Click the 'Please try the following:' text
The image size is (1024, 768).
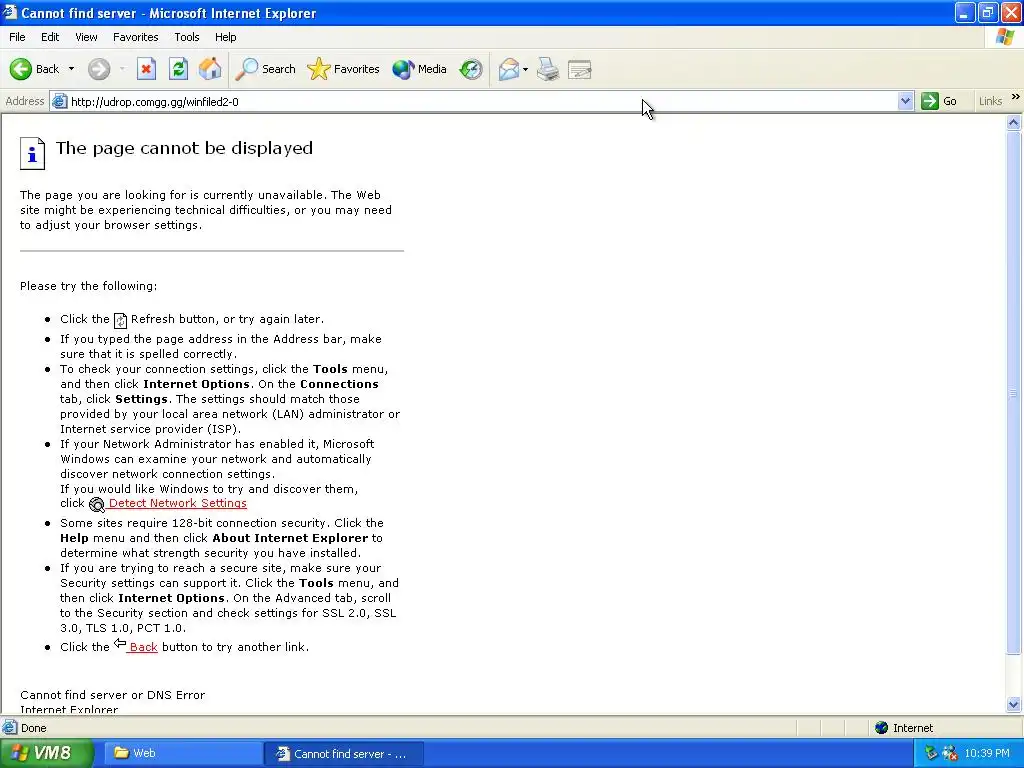pos(88,286)
